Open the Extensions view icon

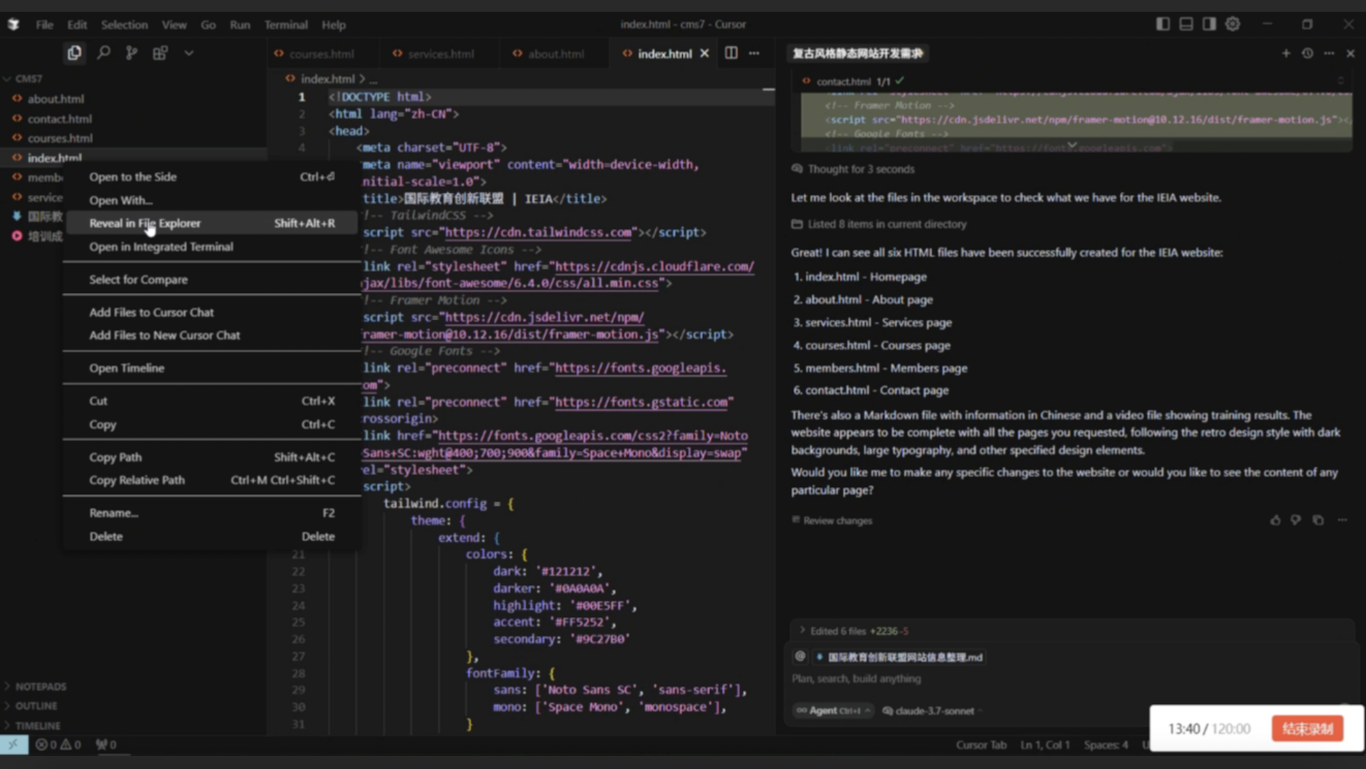point(160,53)
